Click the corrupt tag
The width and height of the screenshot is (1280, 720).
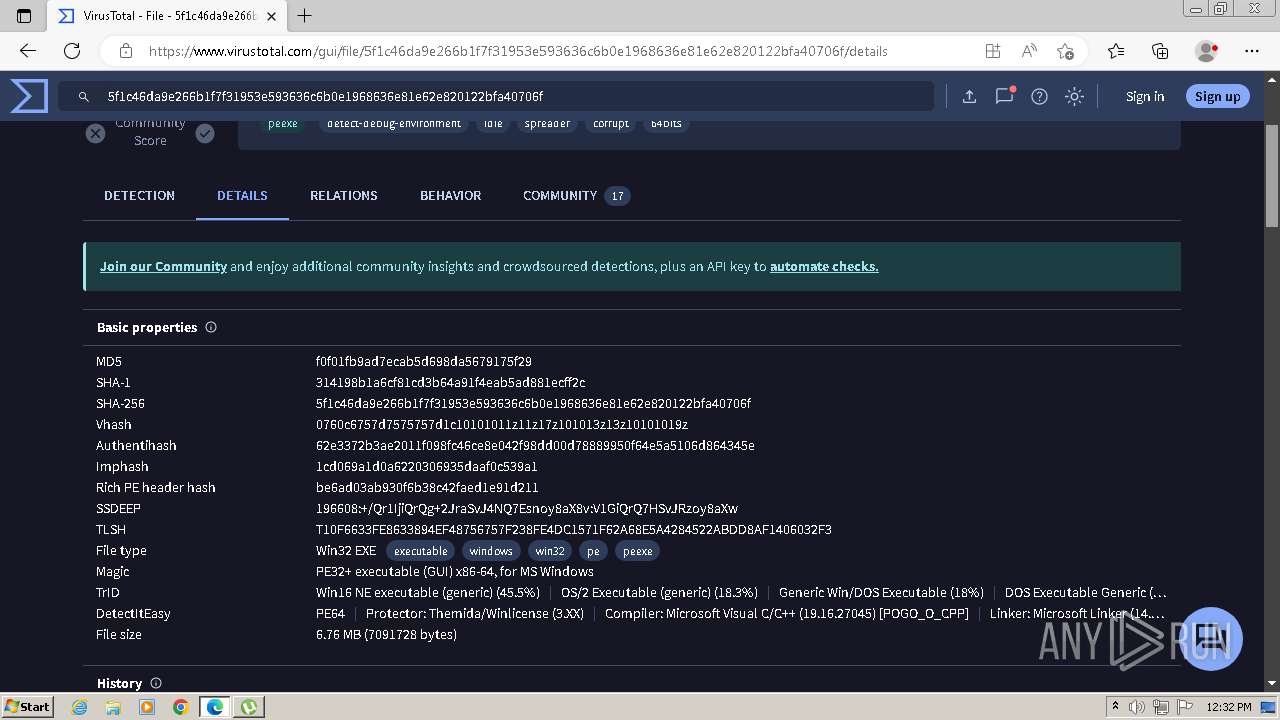(x=610, y=124)
